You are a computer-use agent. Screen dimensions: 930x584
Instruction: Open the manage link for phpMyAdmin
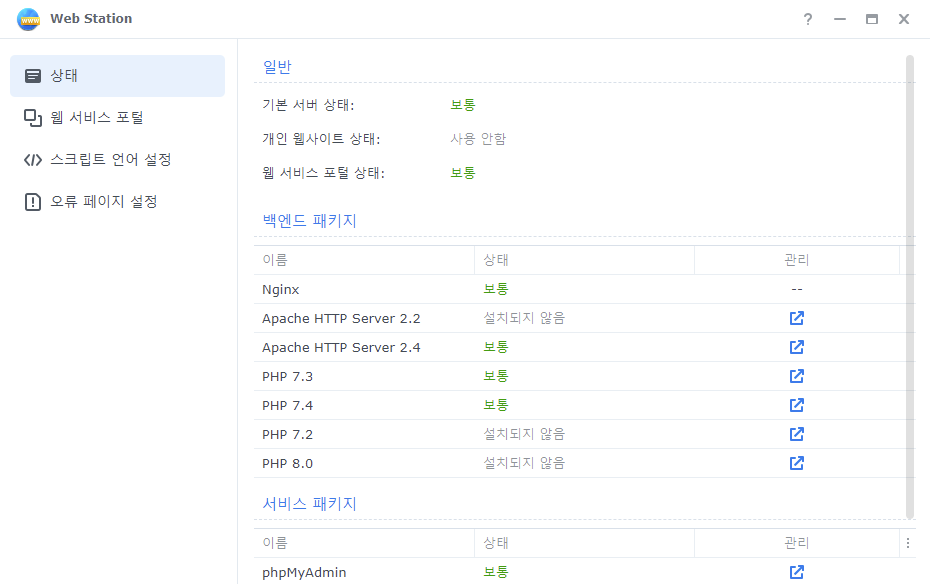(x=797, y=573)
